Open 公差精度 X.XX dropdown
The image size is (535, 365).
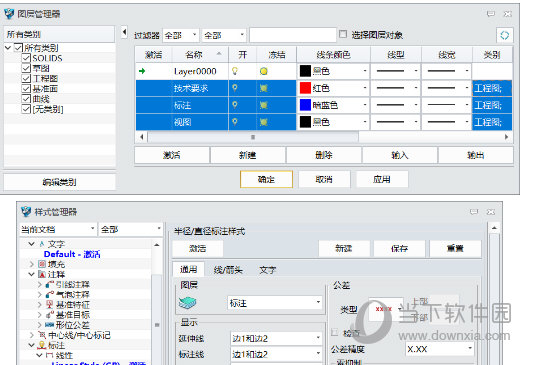440,349
